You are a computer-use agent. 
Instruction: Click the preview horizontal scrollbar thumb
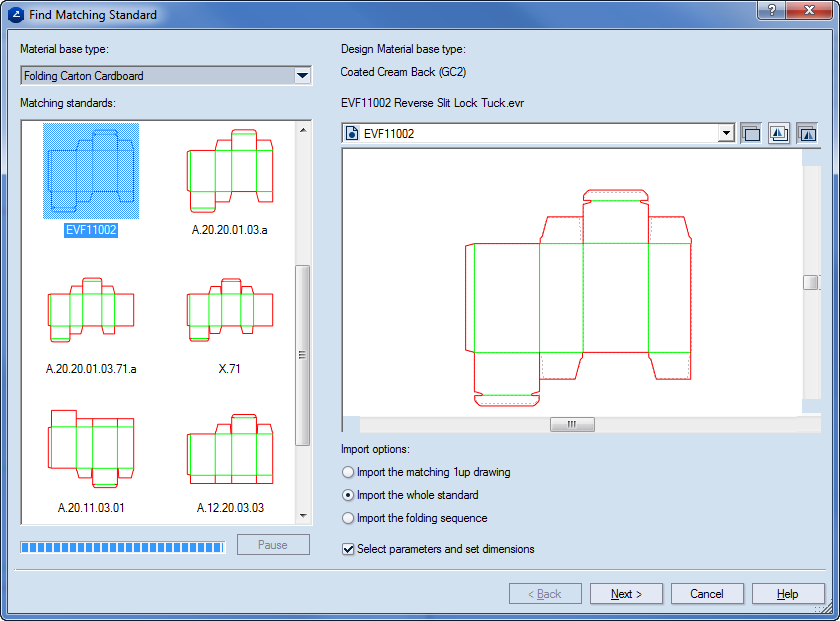[x=572, y=424]
